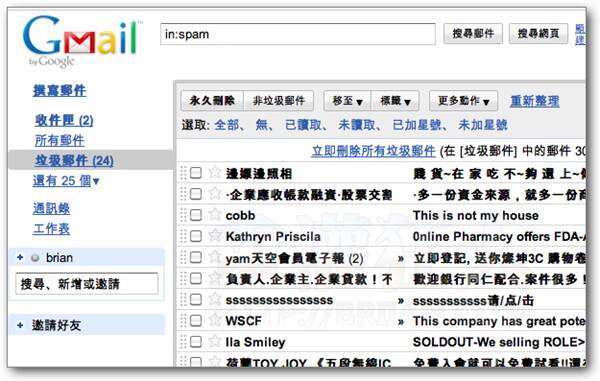The height and width of the screenshot is (381, 600).
Task: Open 所有郵件 folder
Action: [x=59, y=140]
